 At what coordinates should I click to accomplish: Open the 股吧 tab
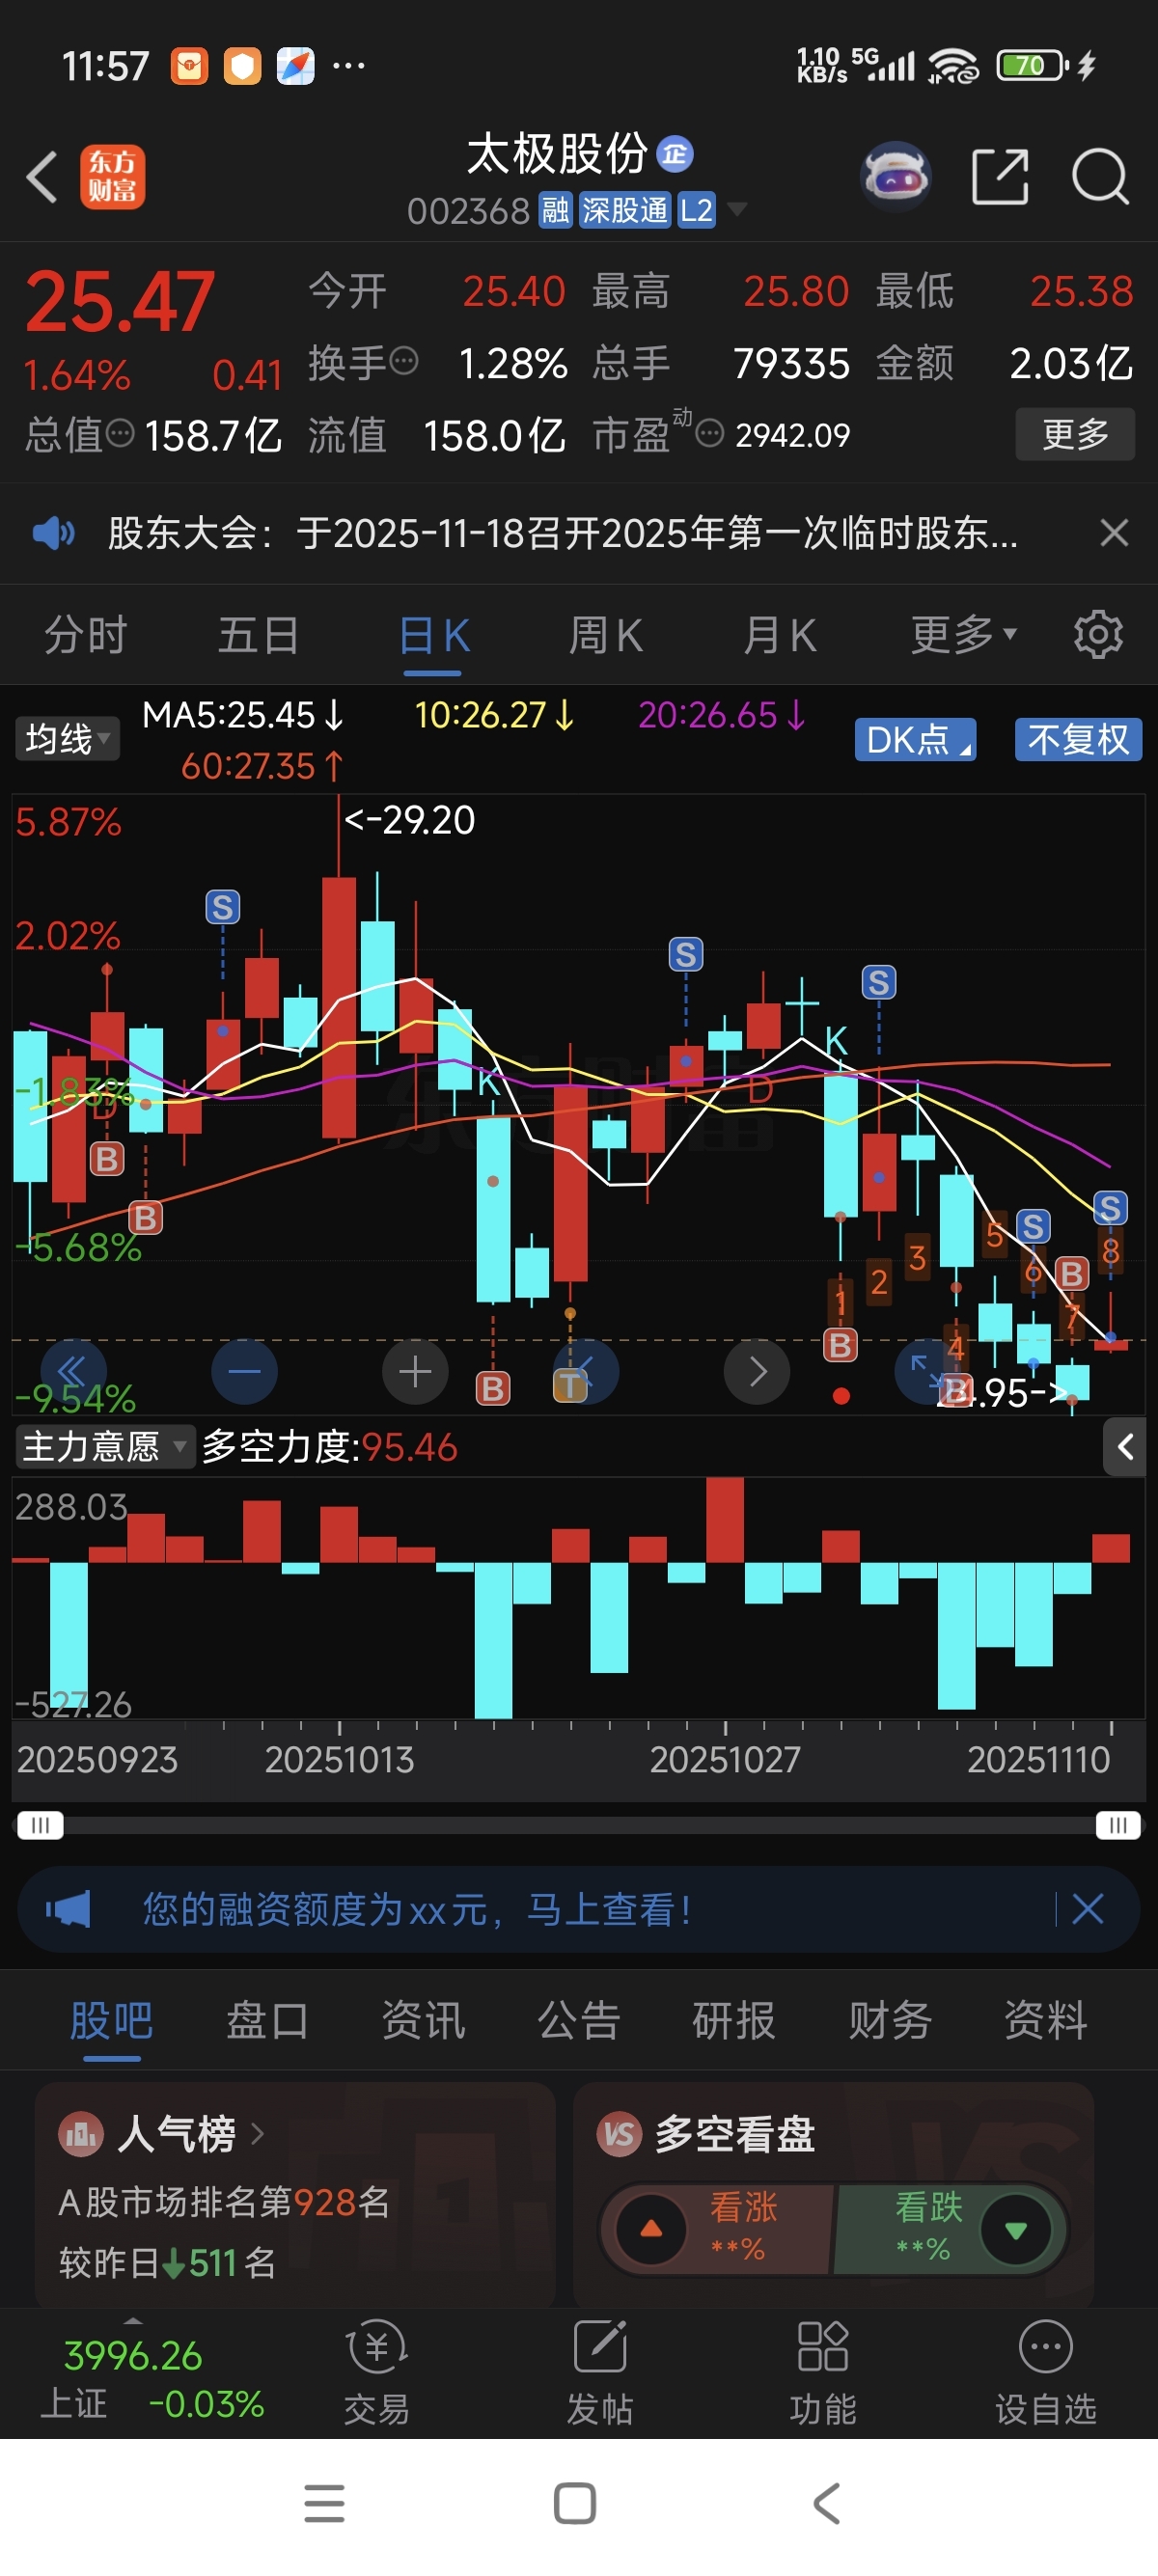(x=111, y=2021)
